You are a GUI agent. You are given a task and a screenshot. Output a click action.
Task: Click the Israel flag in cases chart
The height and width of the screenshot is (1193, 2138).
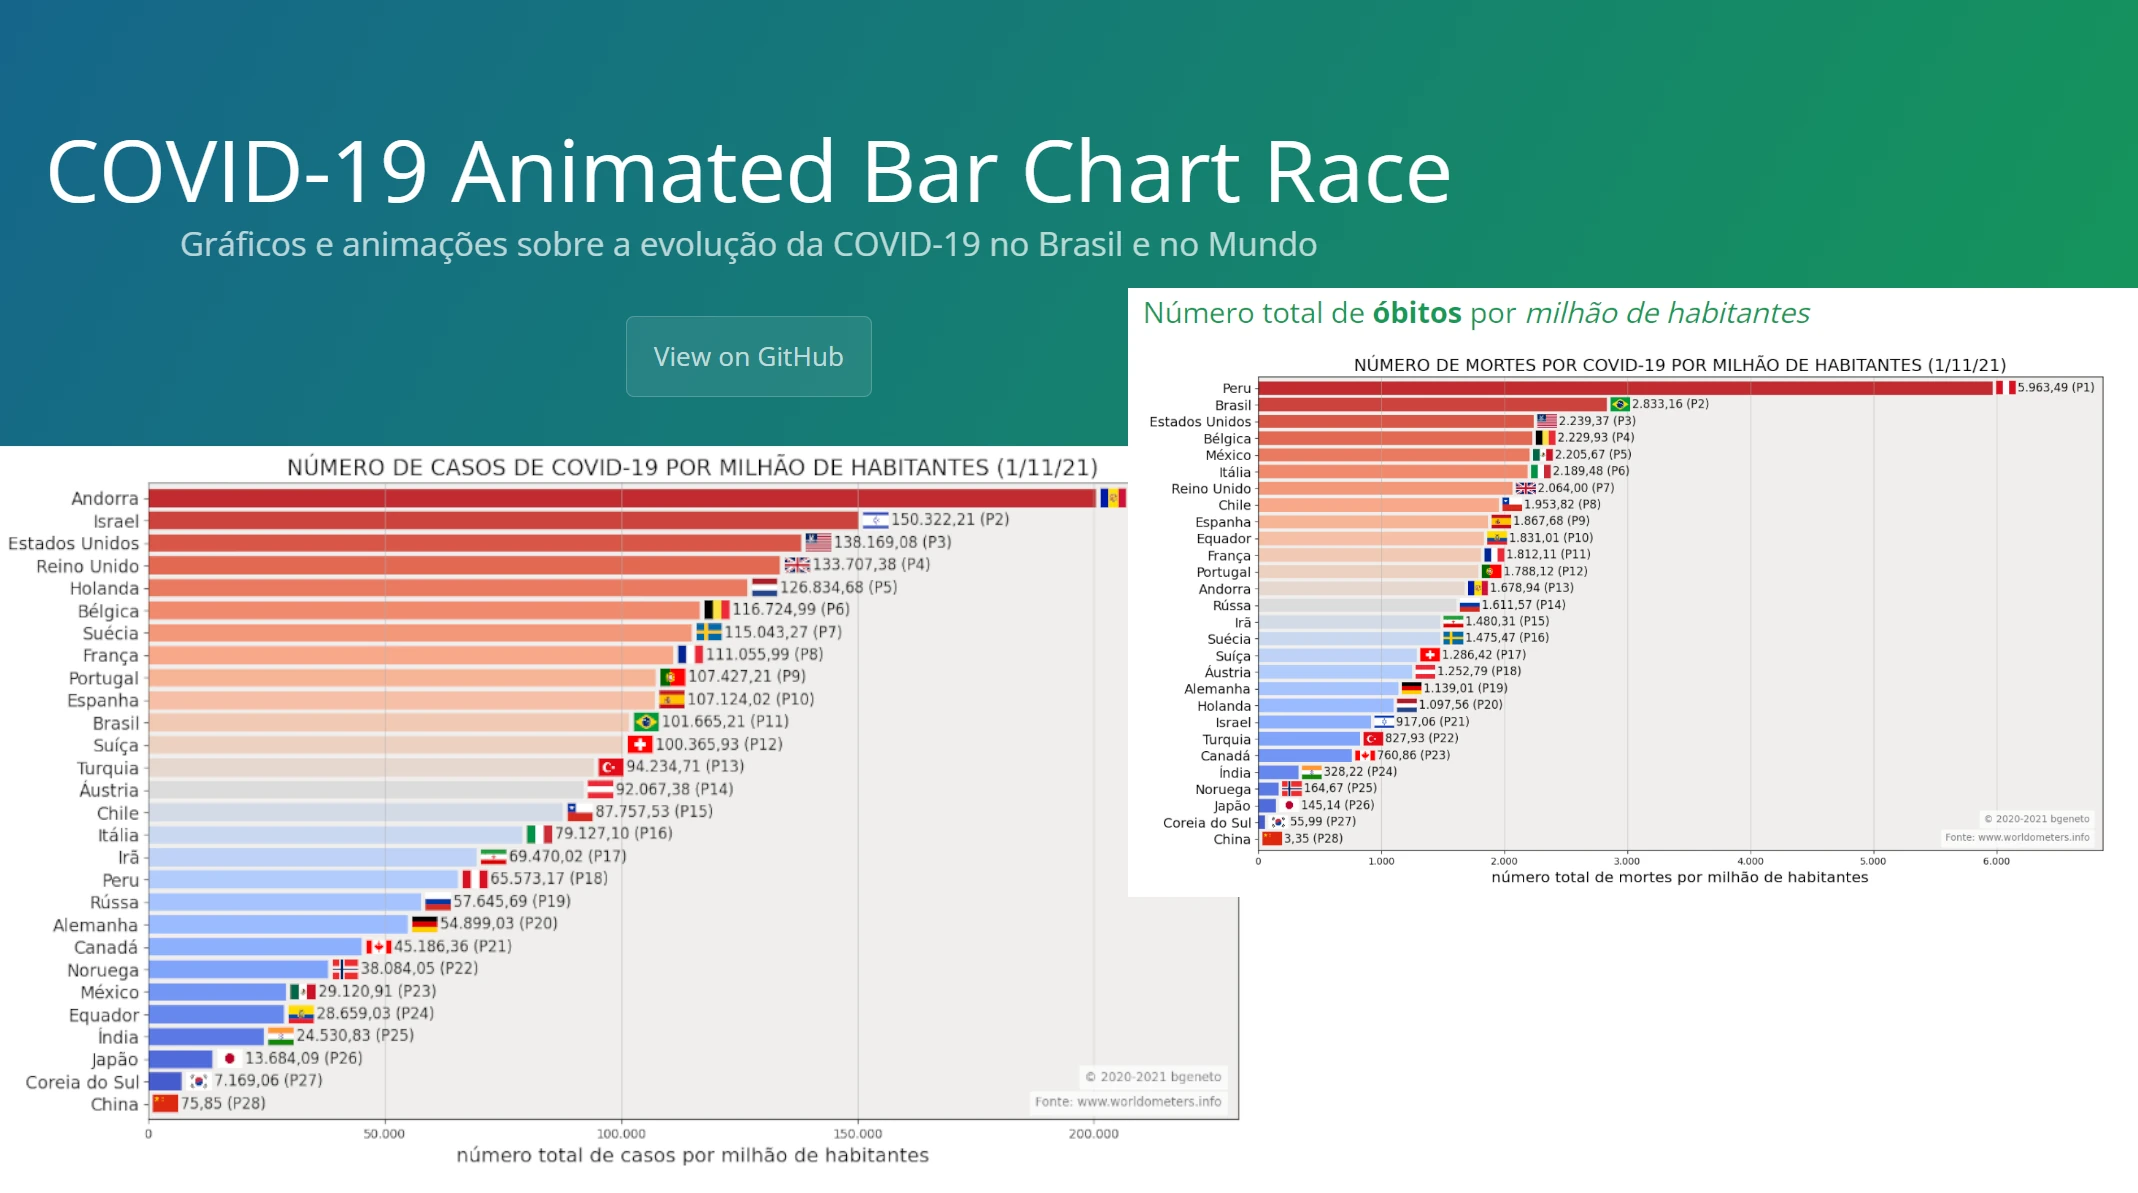click(x=875, y=520)
